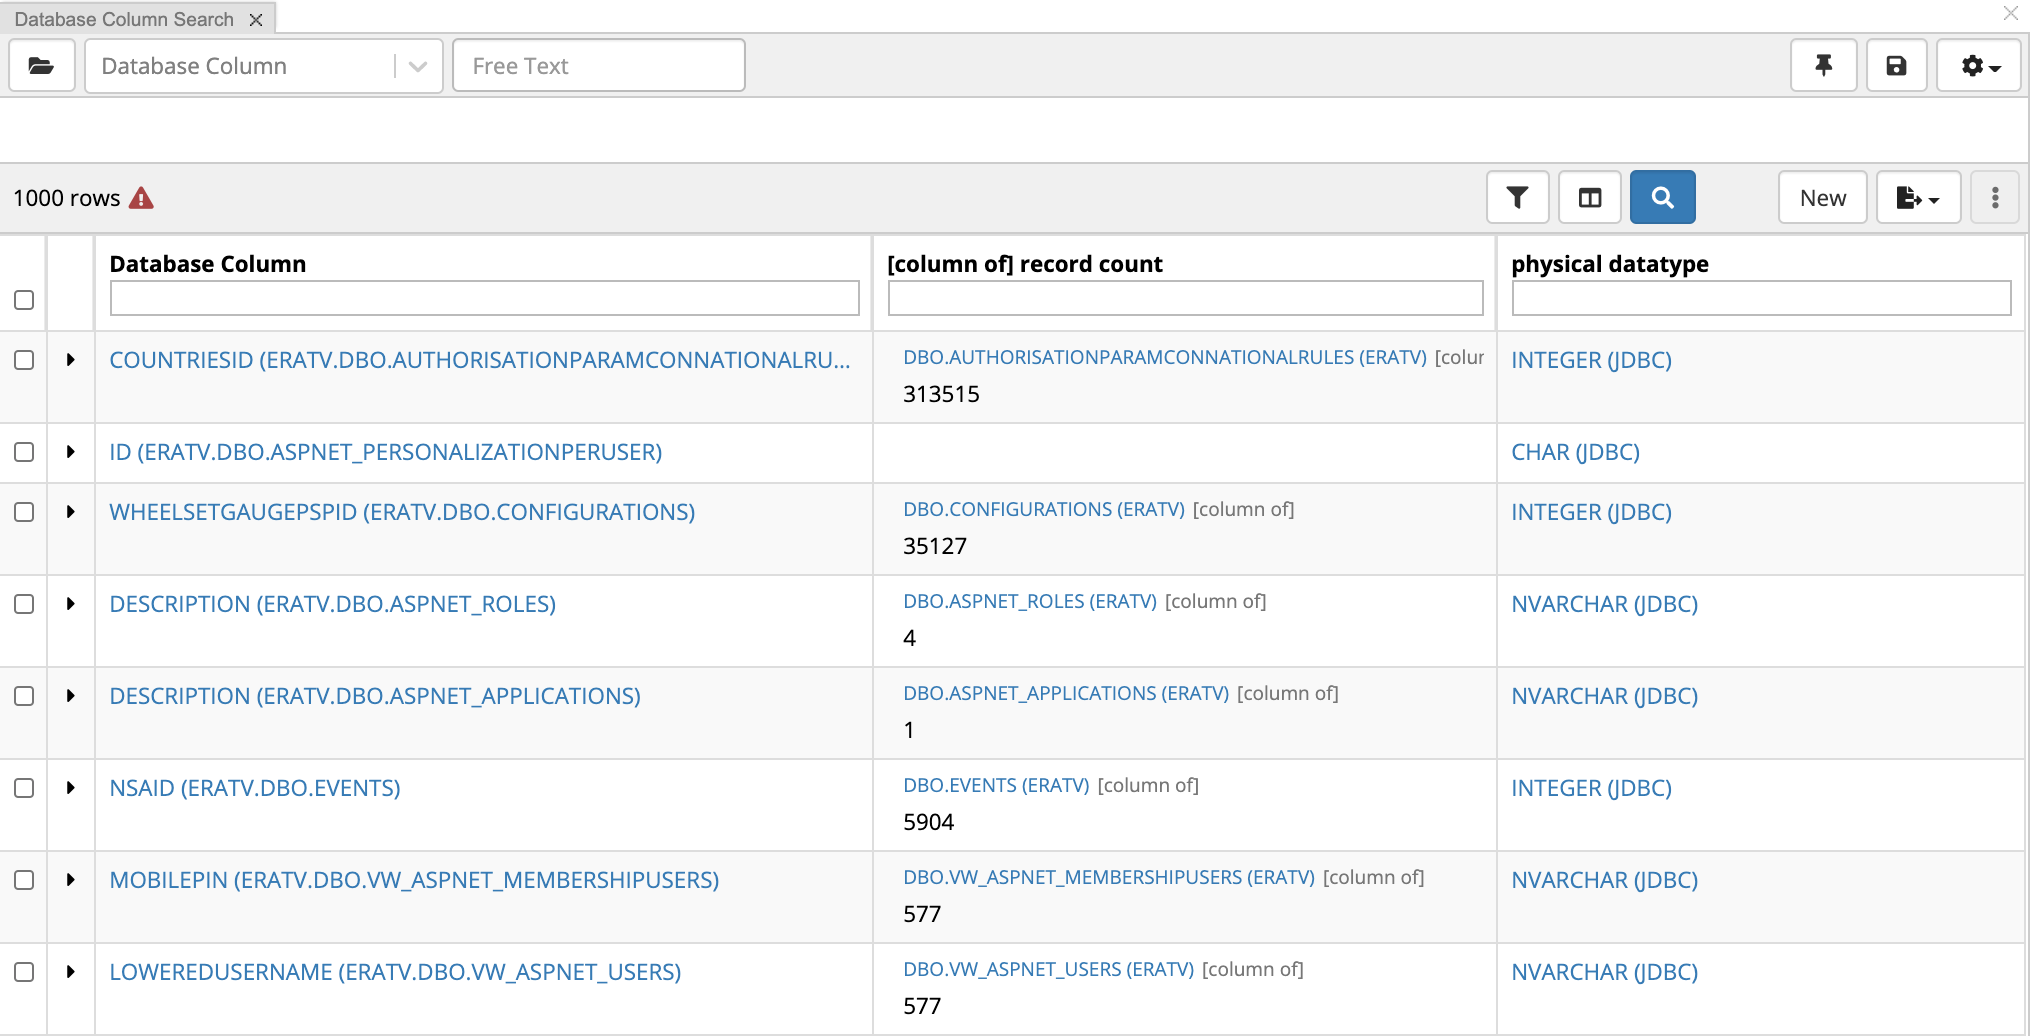
Task: Open the DBO.VW_ASPNET_USERS (ERATV) table link
Action: (1049, 969)
